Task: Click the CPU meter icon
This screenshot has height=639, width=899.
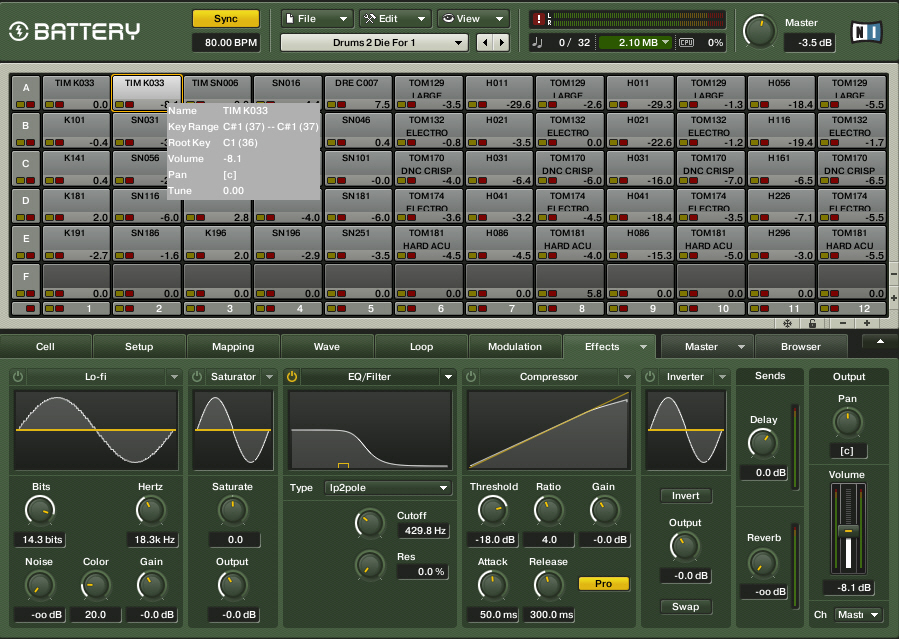Action: (x=686, y=42)
